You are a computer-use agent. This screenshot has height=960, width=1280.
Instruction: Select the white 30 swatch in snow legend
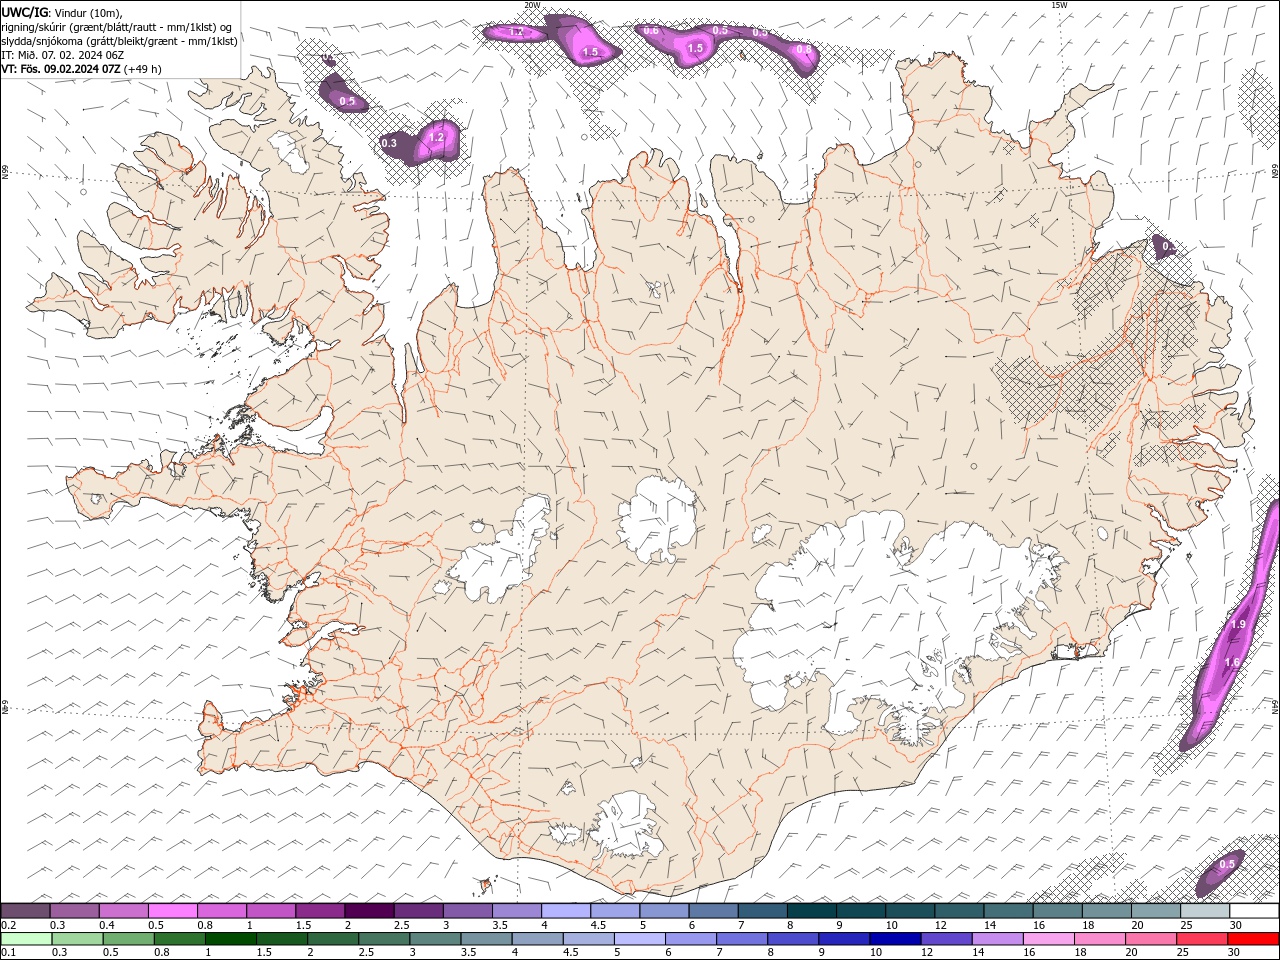pos(1253,911)
